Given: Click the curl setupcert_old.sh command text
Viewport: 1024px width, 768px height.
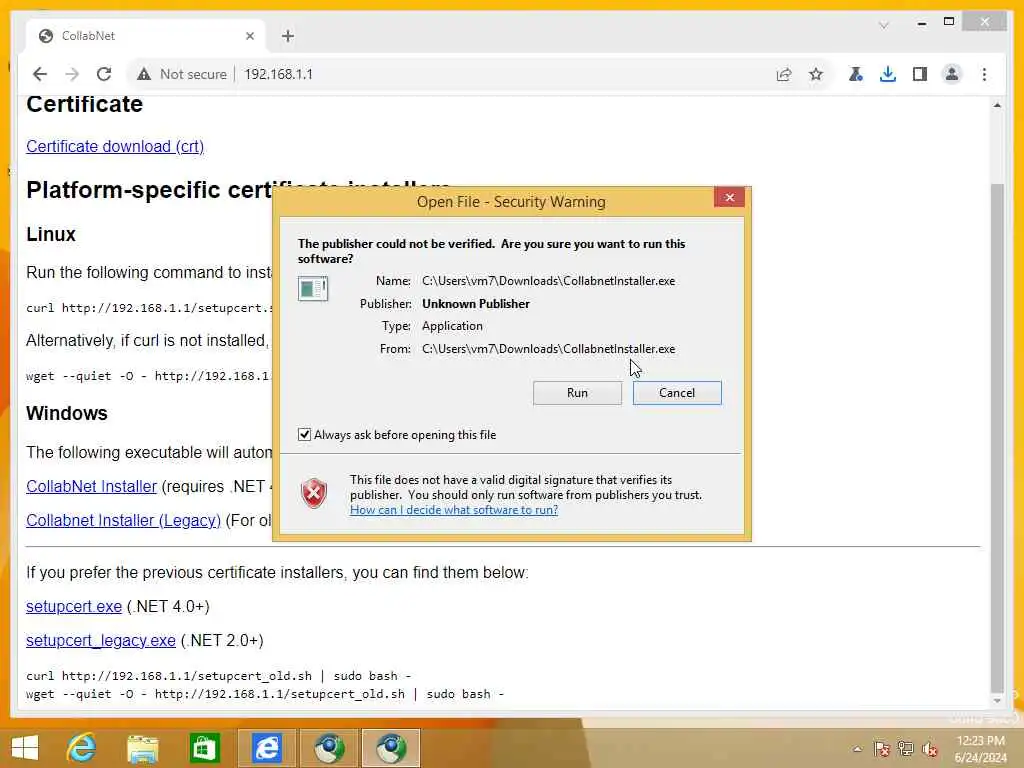Looking at the screenshot, I should [x=219, y=676].
